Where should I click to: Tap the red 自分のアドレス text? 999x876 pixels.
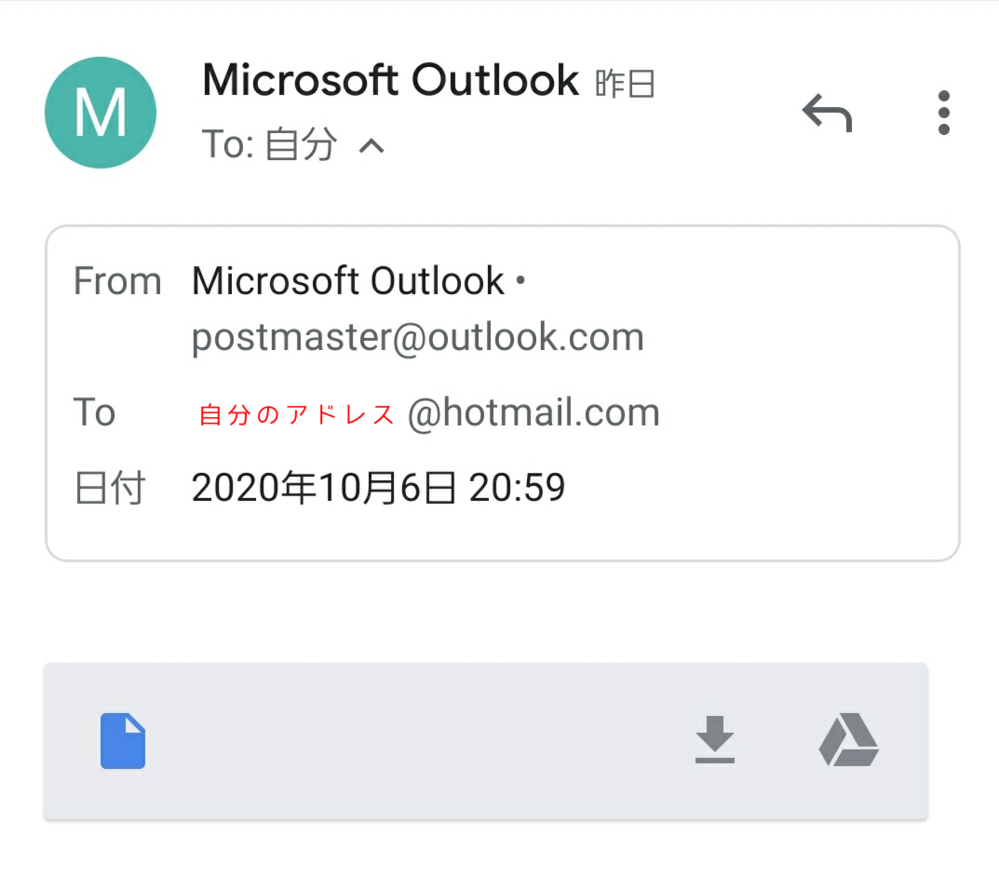[297, 414]
